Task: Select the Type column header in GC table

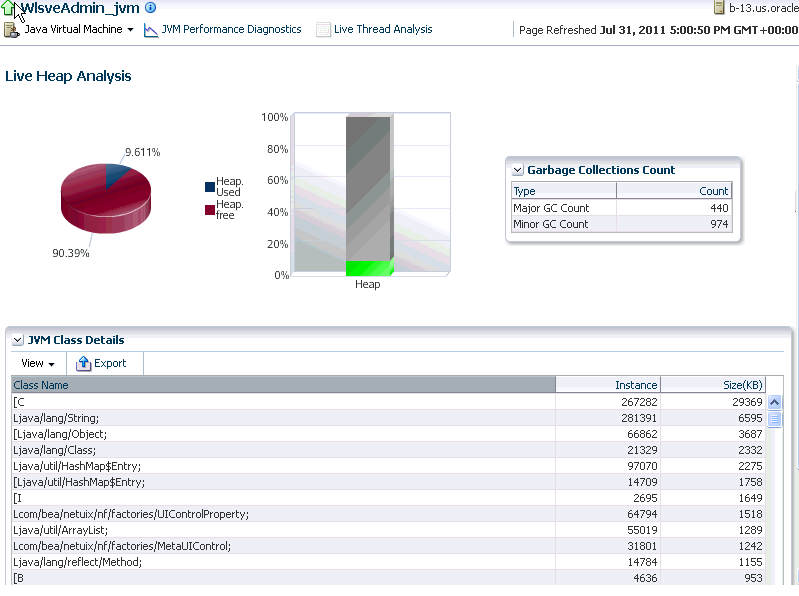Action: [564, 191]
